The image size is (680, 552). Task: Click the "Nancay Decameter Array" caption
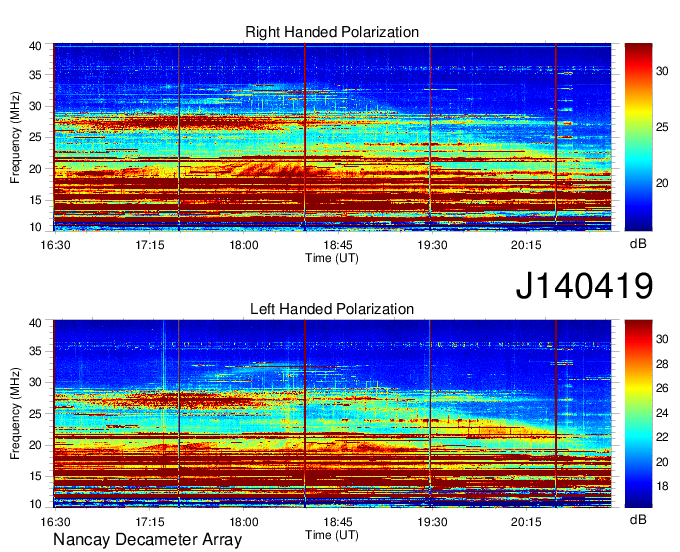click(x=147, y=540)
